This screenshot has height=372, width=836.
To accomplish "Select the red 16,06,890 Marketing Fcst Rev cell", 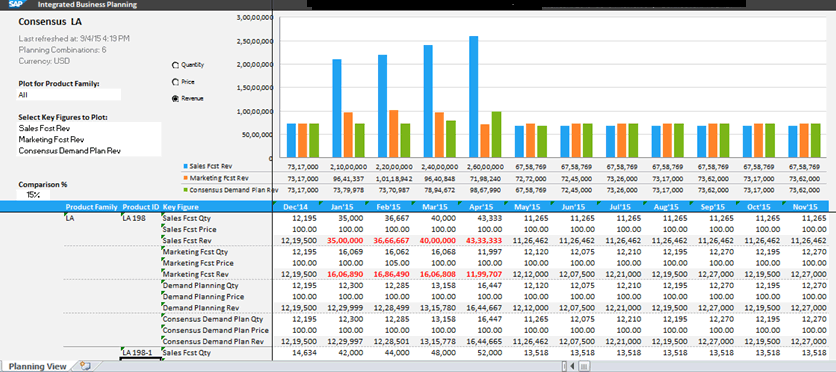I will pyautogui.click(x=346, y=274).
